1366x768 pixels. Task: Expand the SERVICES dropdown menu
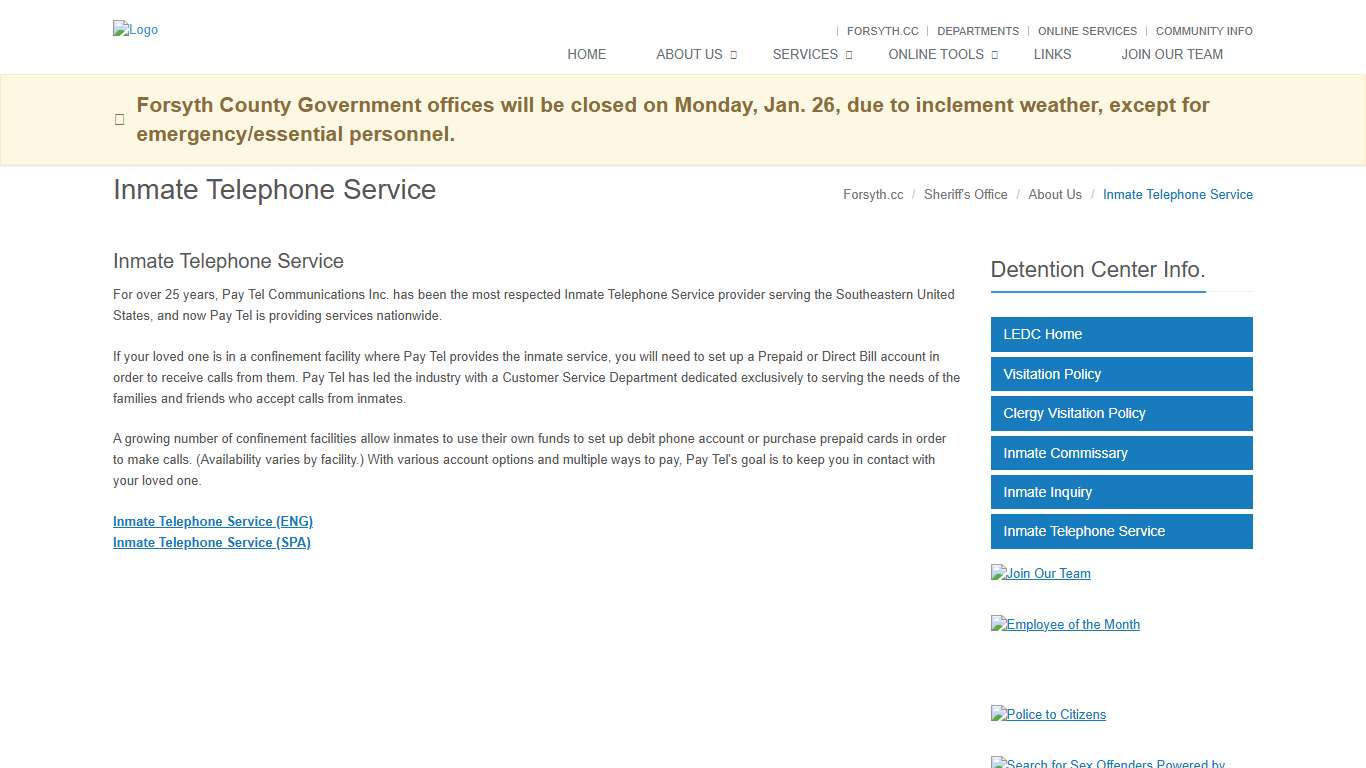click(x=805, y=54)
